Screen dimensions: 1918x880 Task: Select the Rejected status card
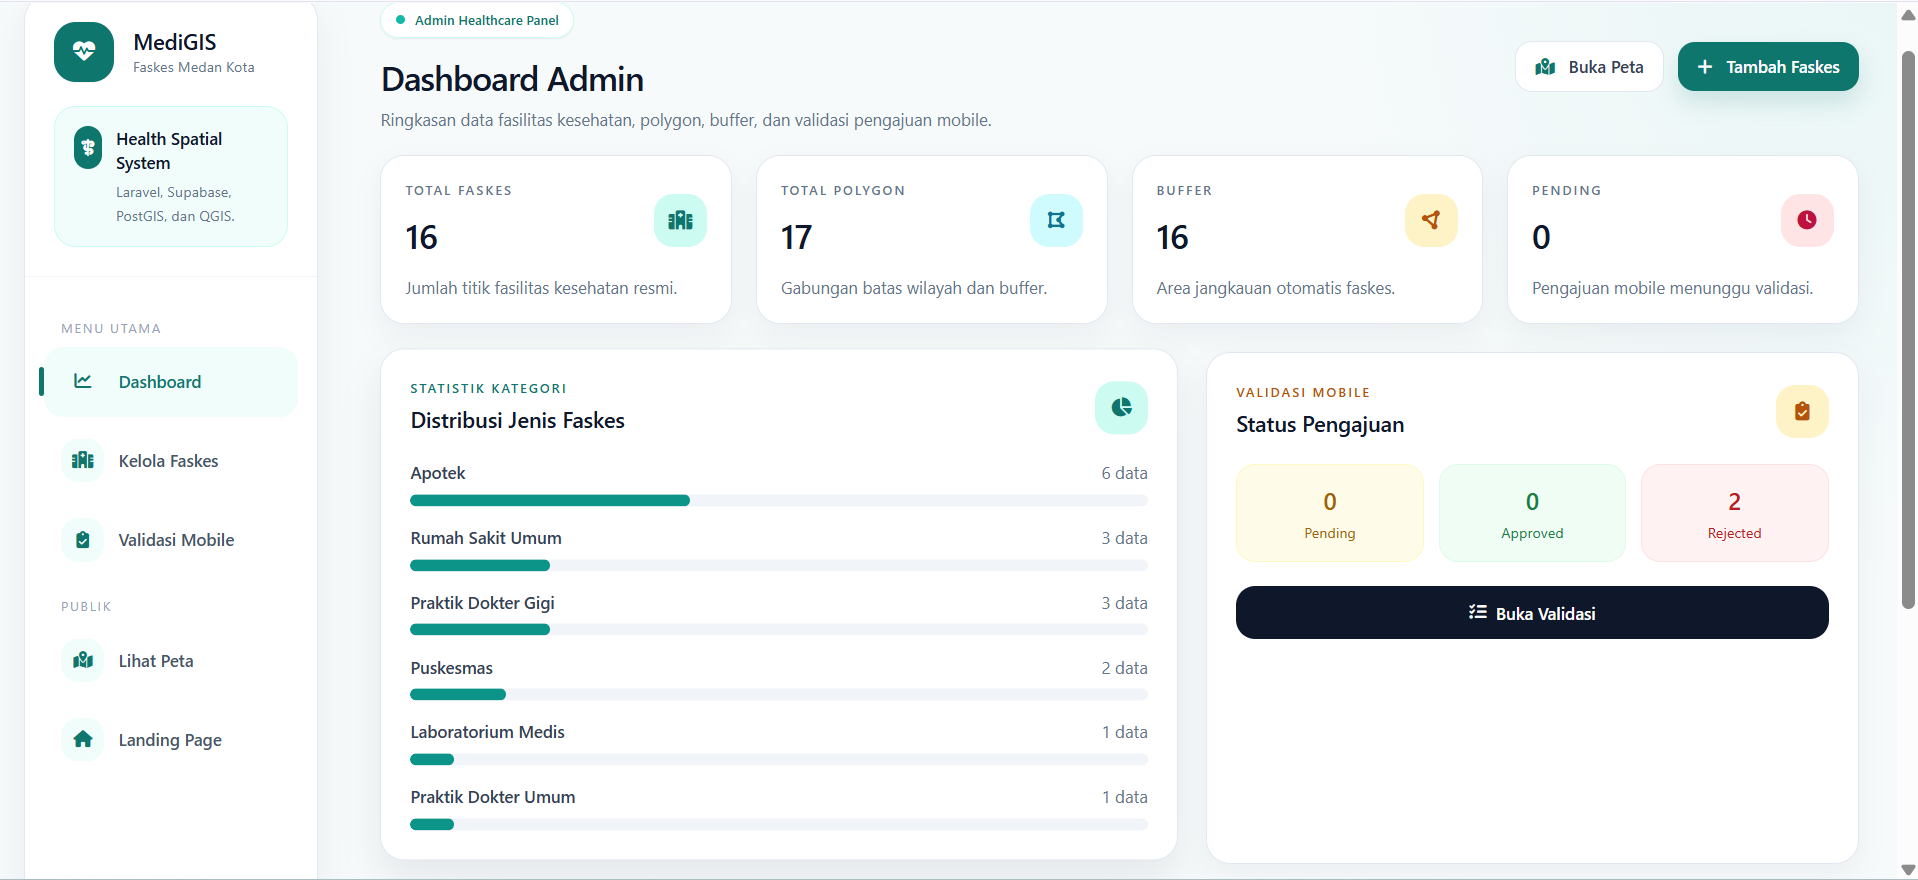(1735, 513)
